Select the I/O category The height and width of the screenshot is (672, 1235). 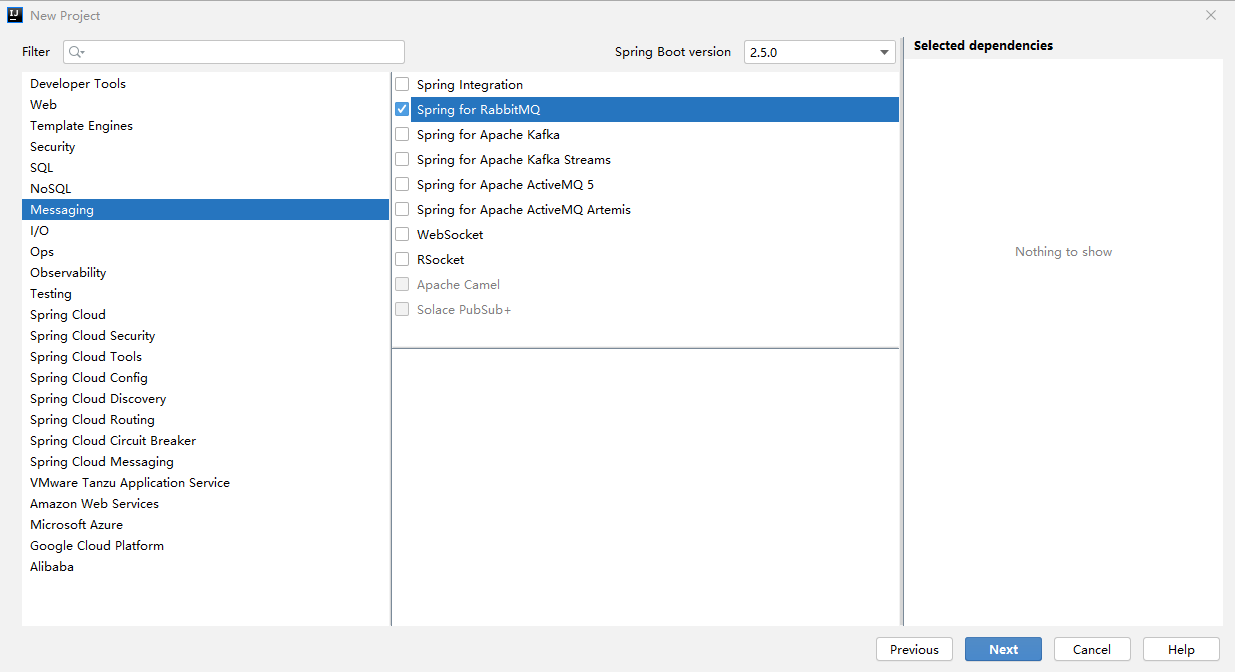(x=205, y=231)
